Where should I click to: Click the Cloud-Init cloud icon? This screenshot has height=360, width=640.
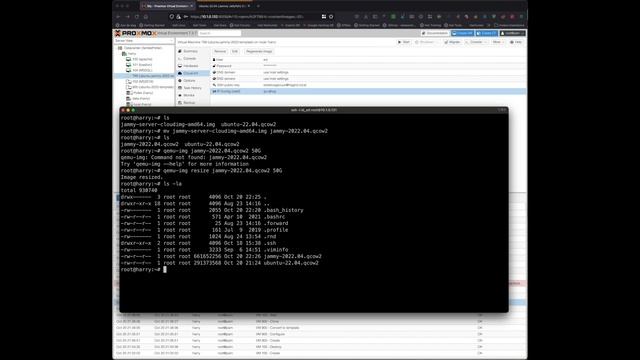pyautogui.click(x=180, y=73)
